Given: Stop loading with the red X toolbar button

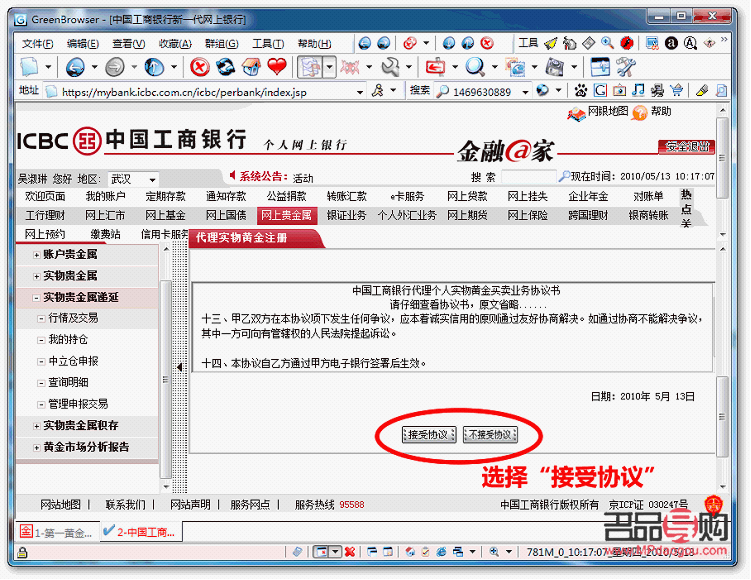Looking at the screenshot, I should [200, 67].
